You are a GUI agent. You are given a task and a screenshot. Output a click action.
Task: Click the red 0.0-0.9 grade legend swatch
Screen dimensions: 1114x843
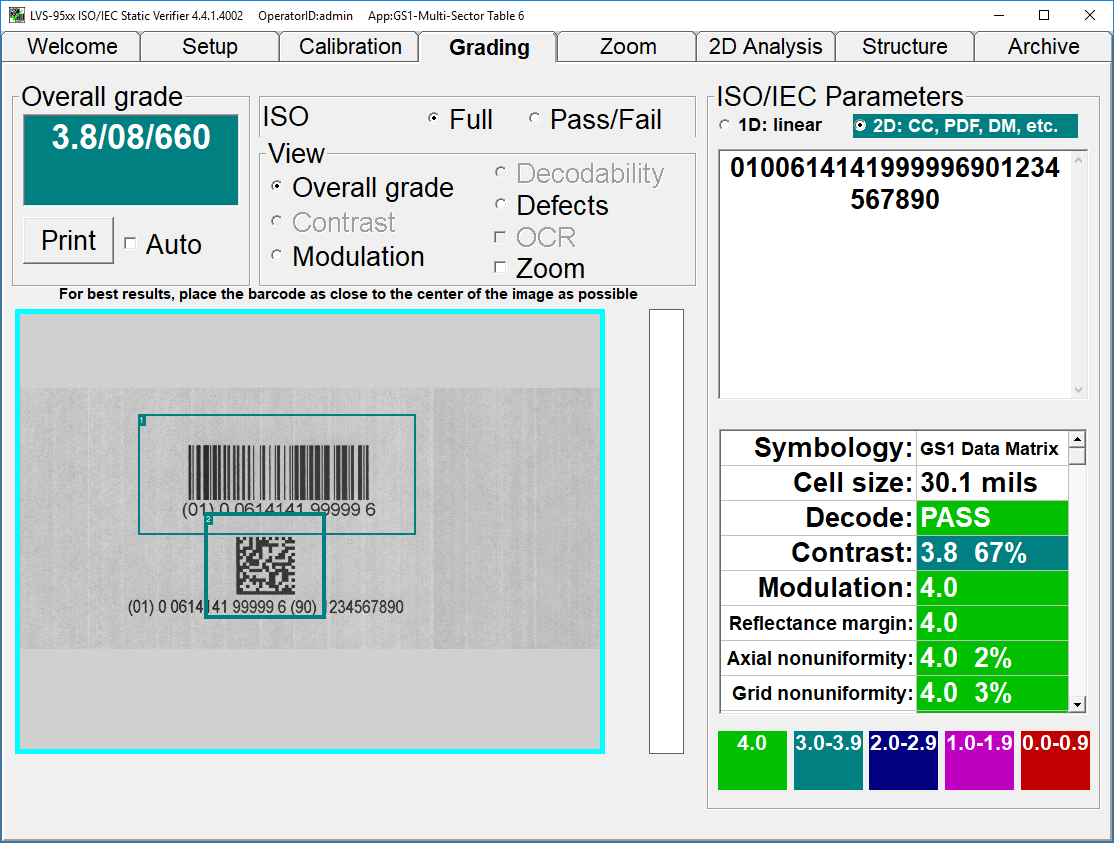(1055, 760)
